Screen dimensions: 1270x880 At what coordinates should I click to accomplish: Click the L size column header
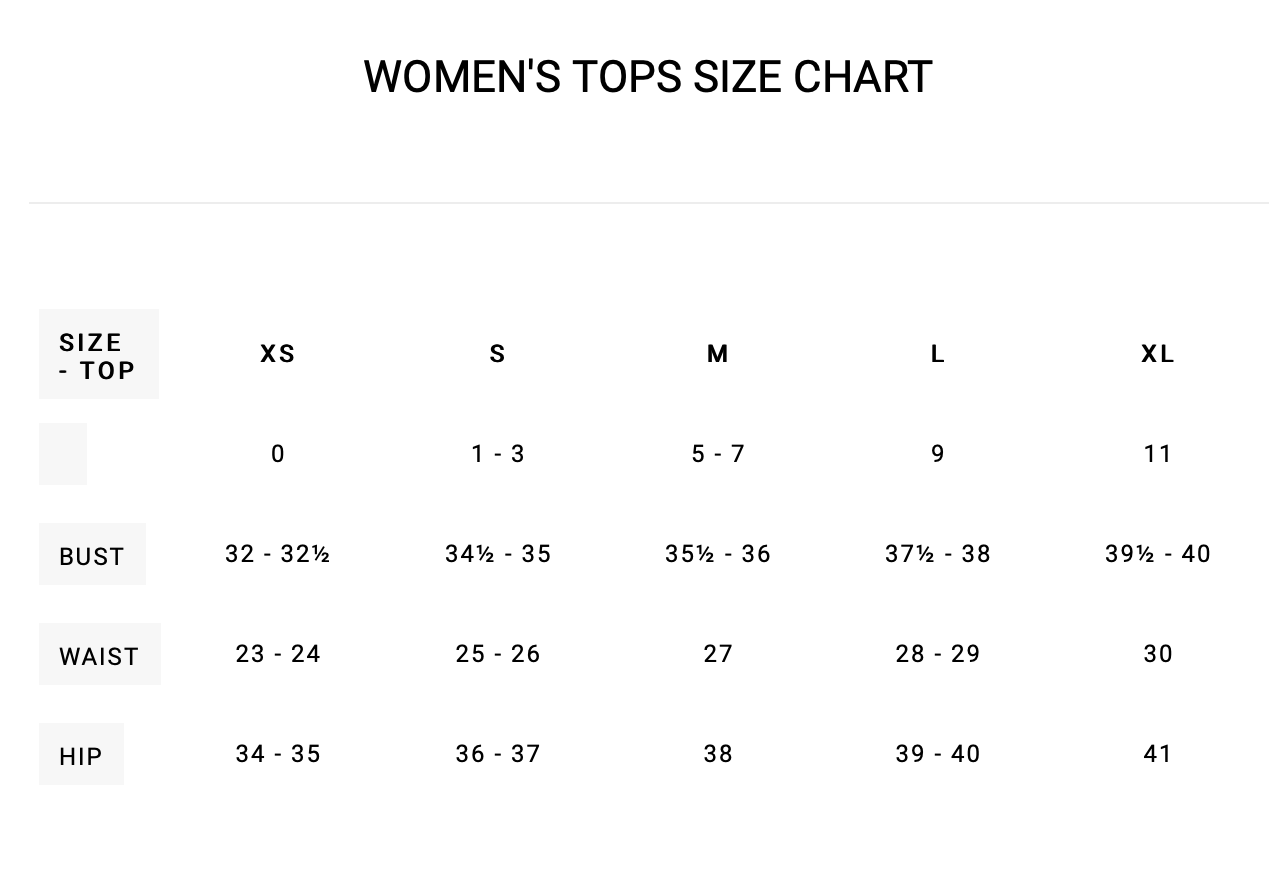(938, 354)
